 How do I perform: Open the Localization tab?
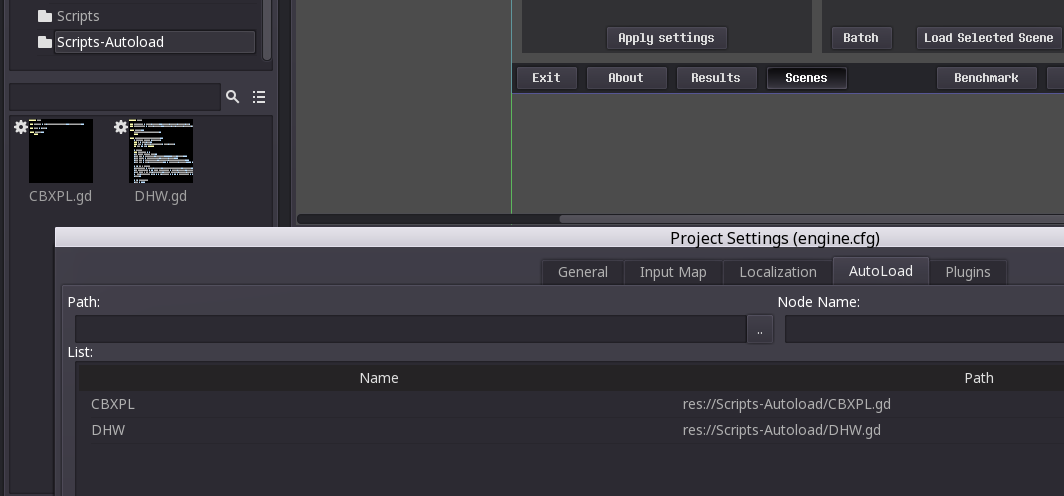click(778, 272)
